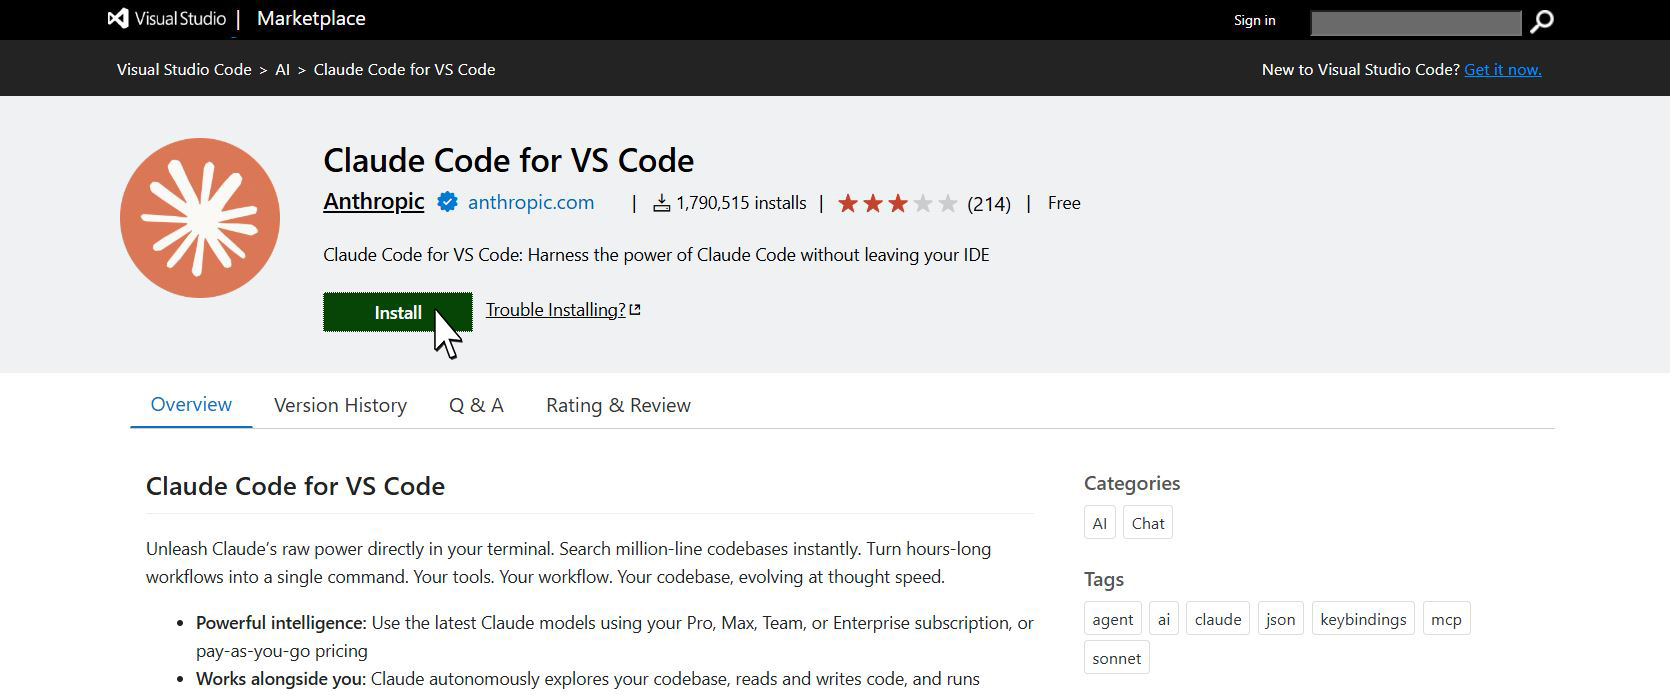Switch to the Version History tab

[340, 405]
